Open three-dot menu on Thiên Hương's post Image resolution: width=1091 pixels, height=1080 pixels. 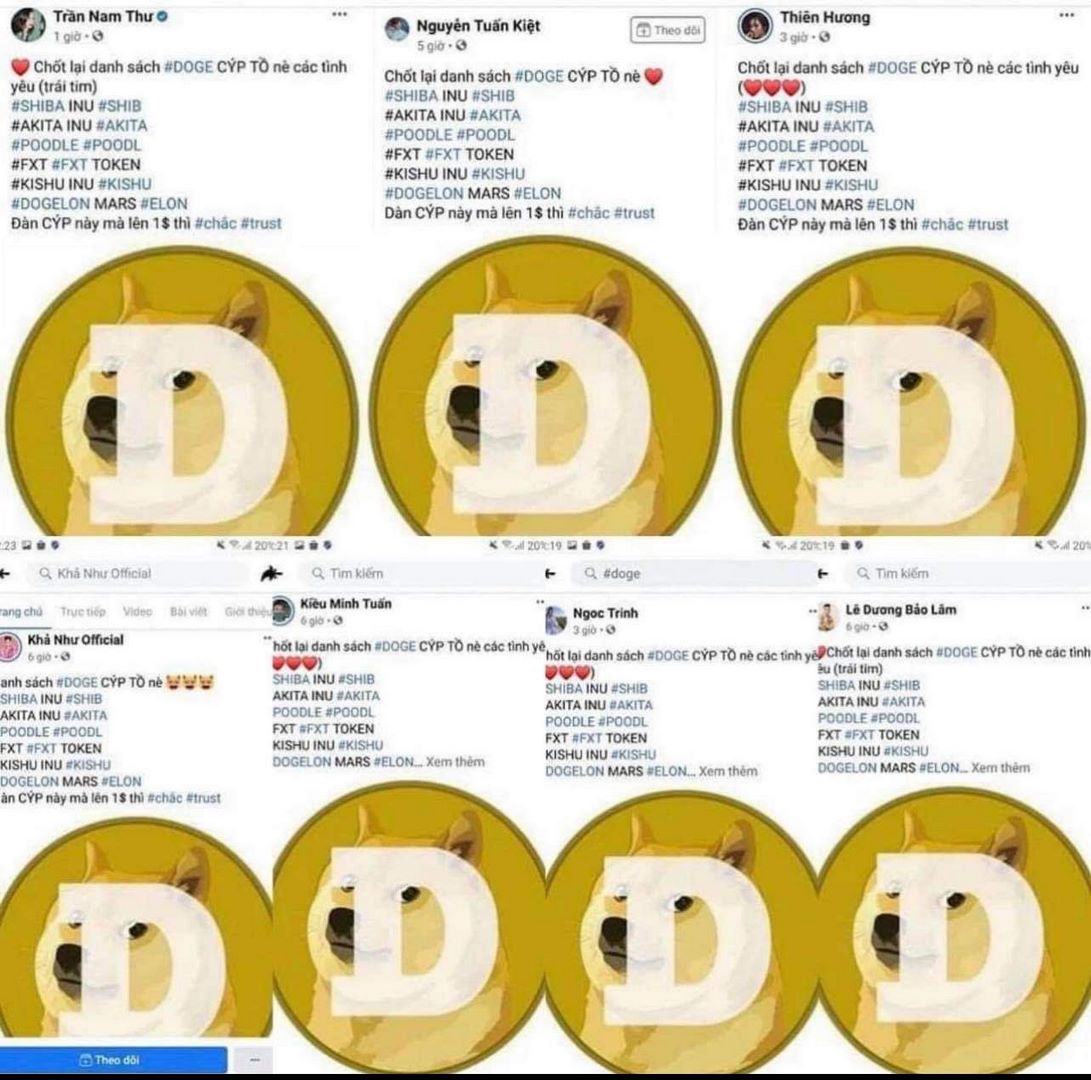[1066, 15]
